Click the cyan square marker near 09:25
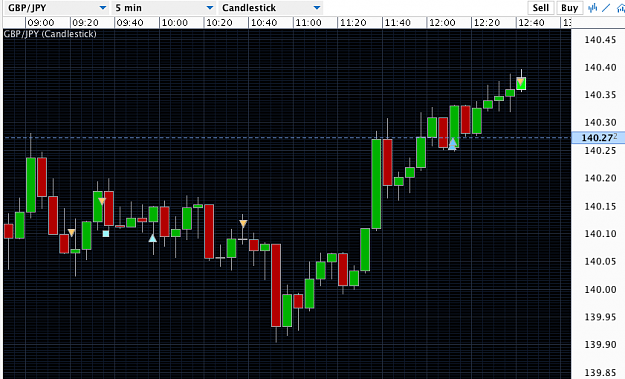 coord(106,234)
